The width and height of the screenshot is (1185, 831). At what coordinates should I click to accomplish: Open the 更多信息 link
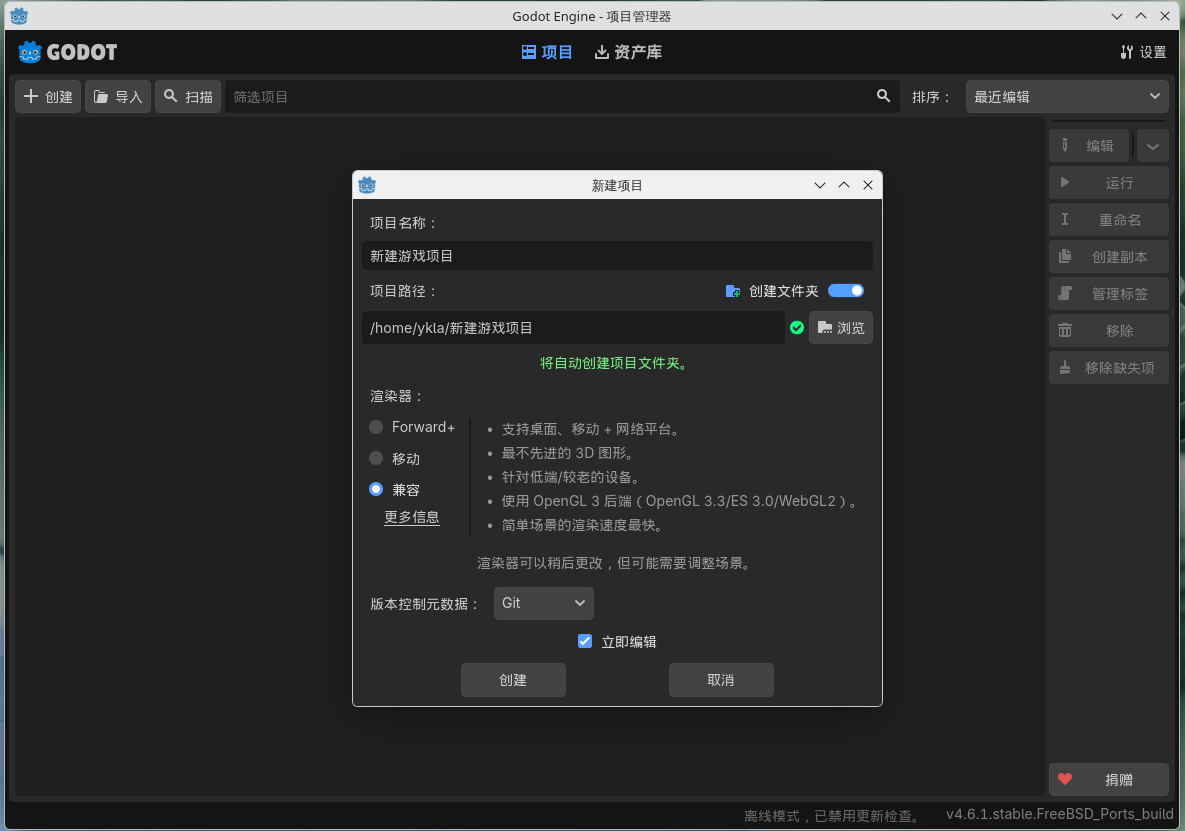click(x=412, y=517)
